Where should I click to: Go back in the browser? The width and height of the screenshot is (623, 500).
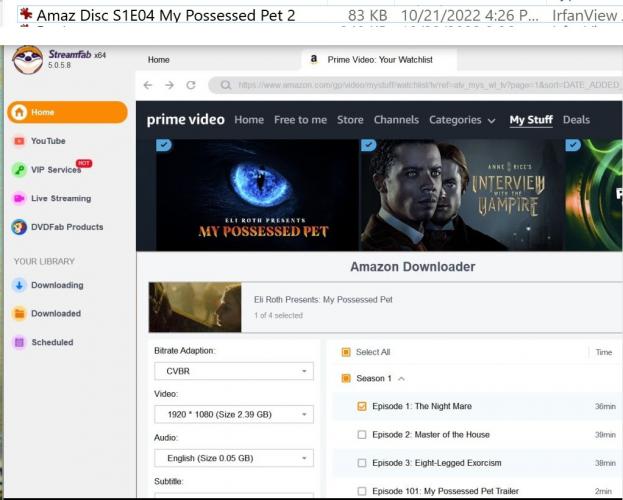tap(148, 85)
